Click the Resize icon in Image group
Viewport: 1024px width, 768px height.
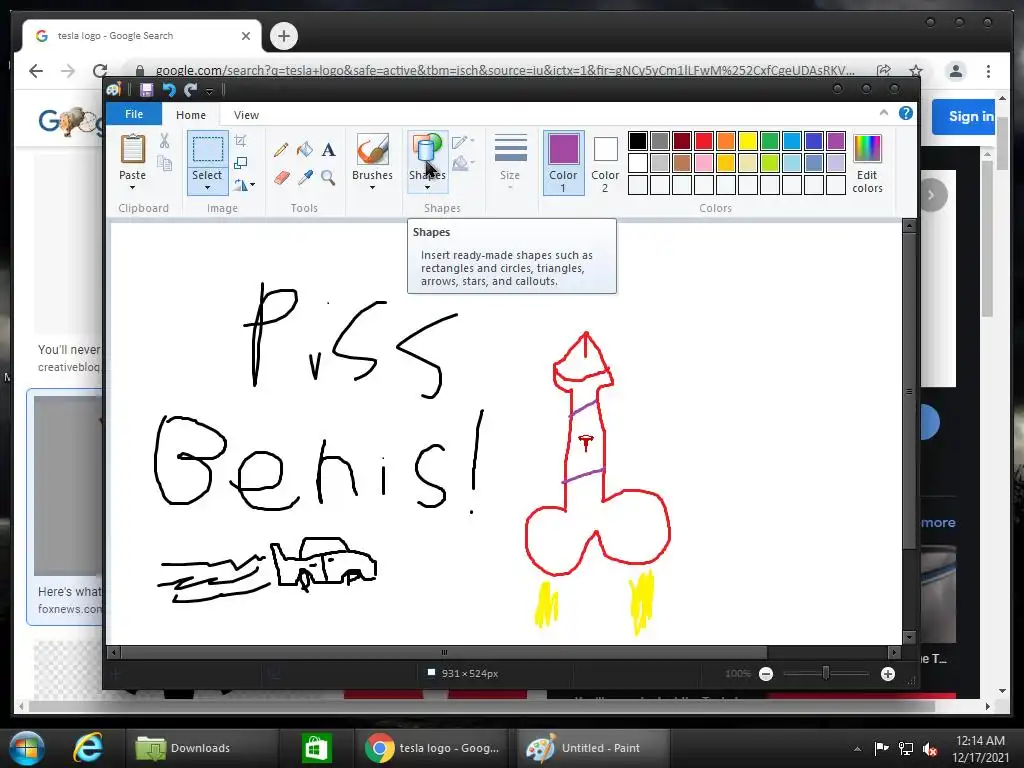coord(240,163)
